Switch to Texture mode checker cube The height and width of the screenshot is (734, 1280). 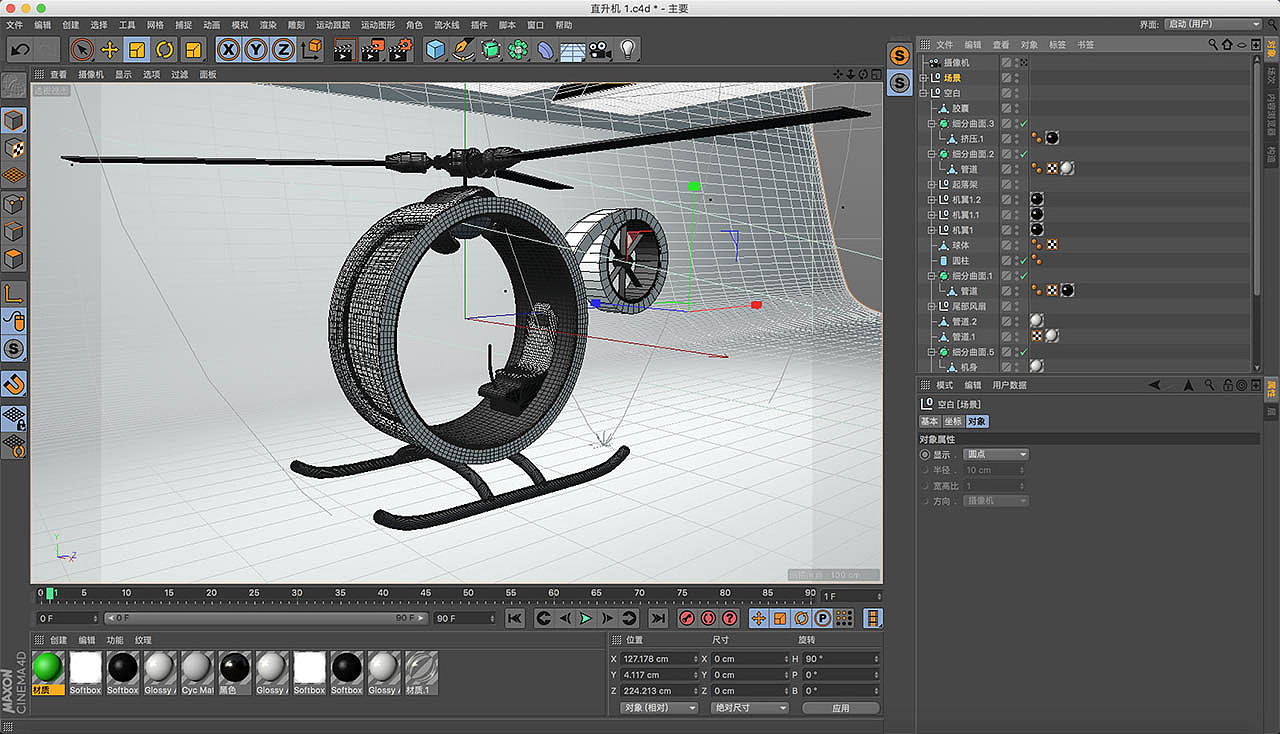(x=14, y=148)
